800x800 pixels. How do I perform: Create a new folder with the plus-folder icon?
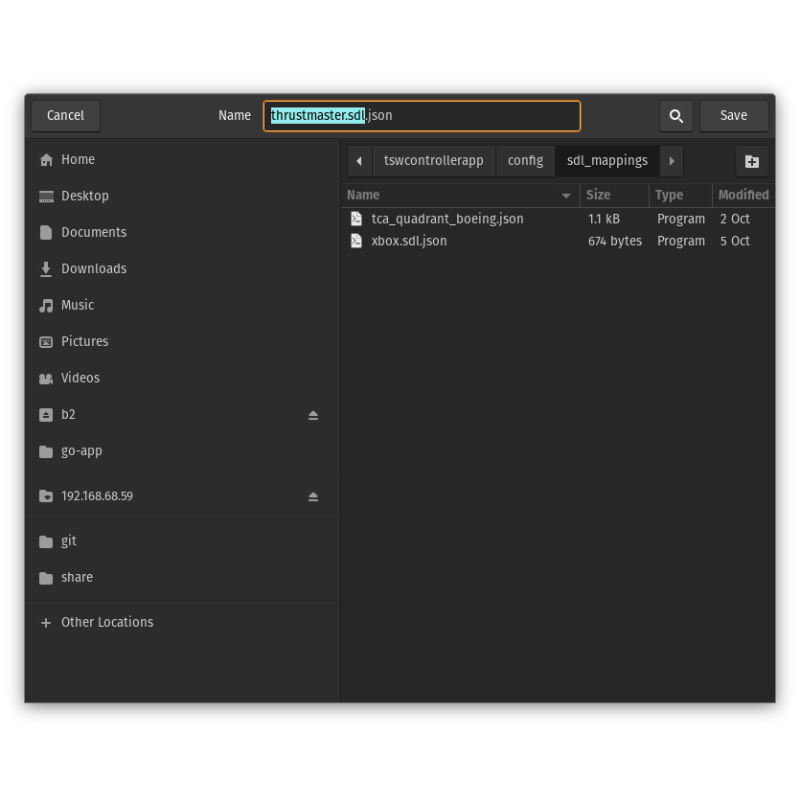tap(752, 161)
